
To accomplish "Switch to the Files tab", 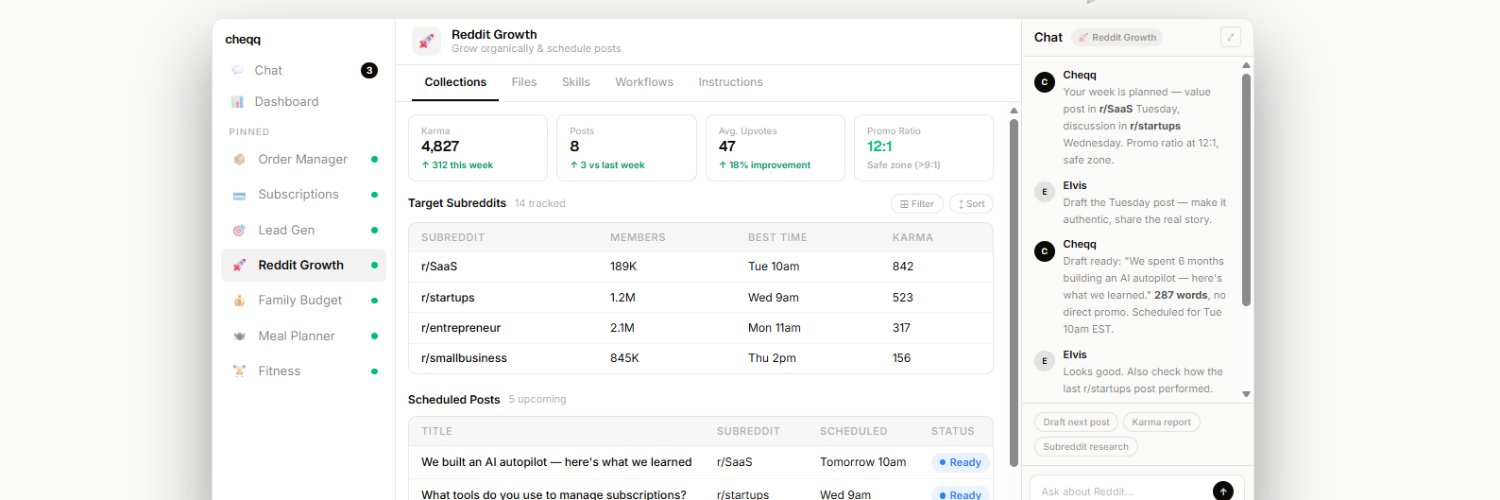I will [x=524, y=82].
